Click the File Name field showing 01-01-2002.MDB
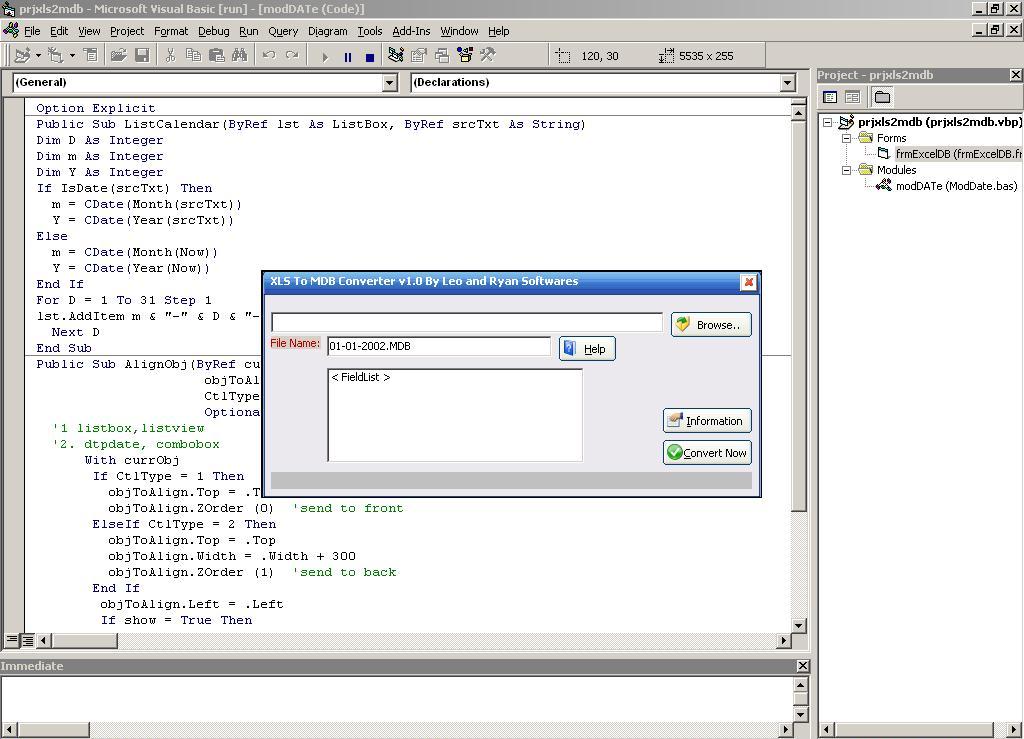 [439, 346]
